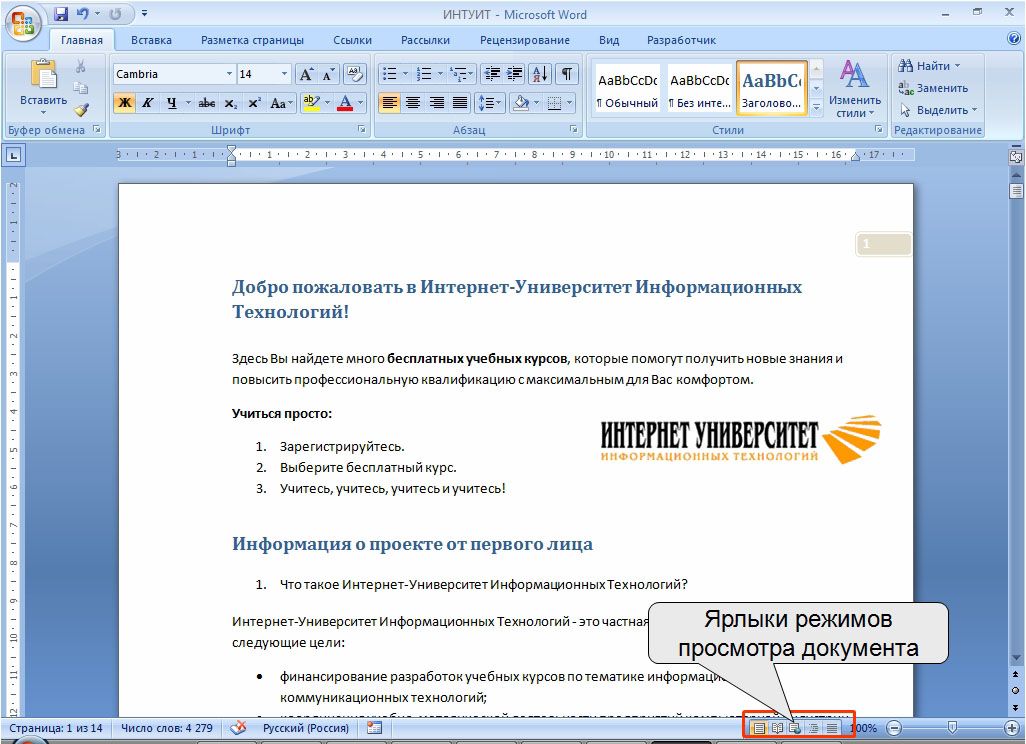
Task: Decrease font size with Shrink Font
Action: coord(328,74)
